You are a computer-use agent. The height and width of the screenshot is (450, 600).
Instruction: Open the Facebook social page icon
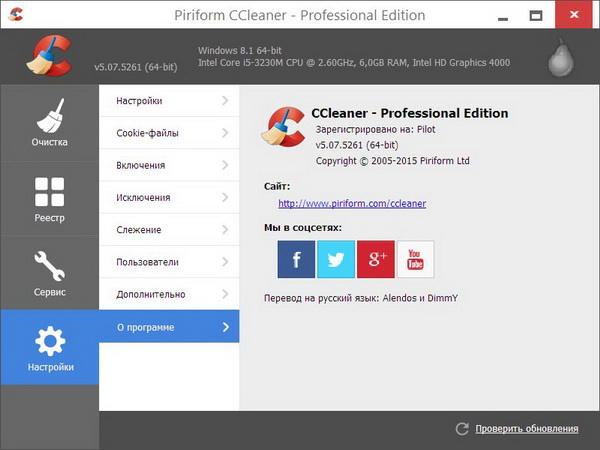pyautogui.click(x=296, y=259)
